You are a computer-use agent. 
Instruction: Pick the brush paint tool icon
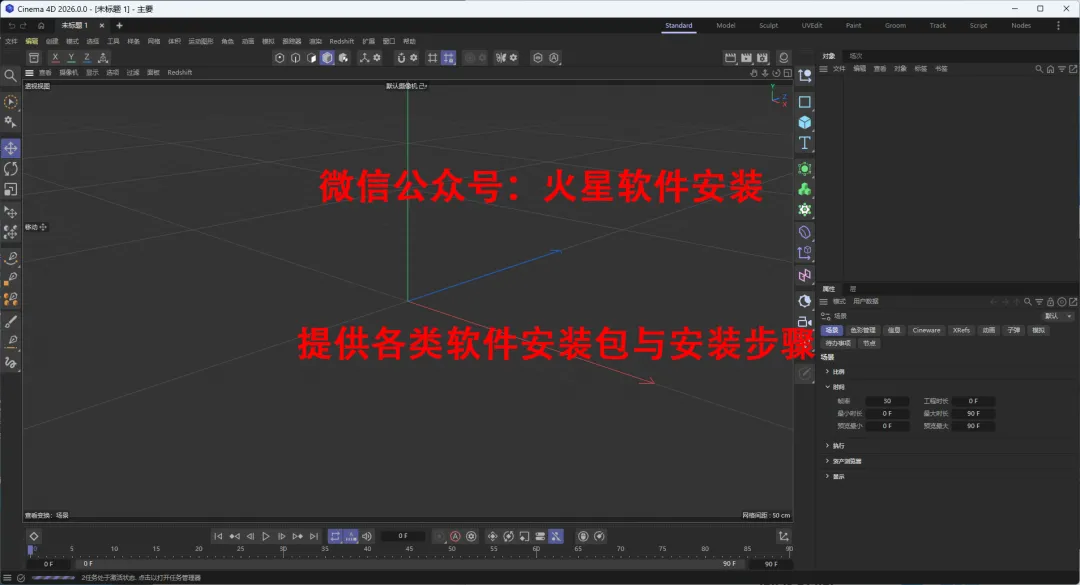[x=10, y=322]
